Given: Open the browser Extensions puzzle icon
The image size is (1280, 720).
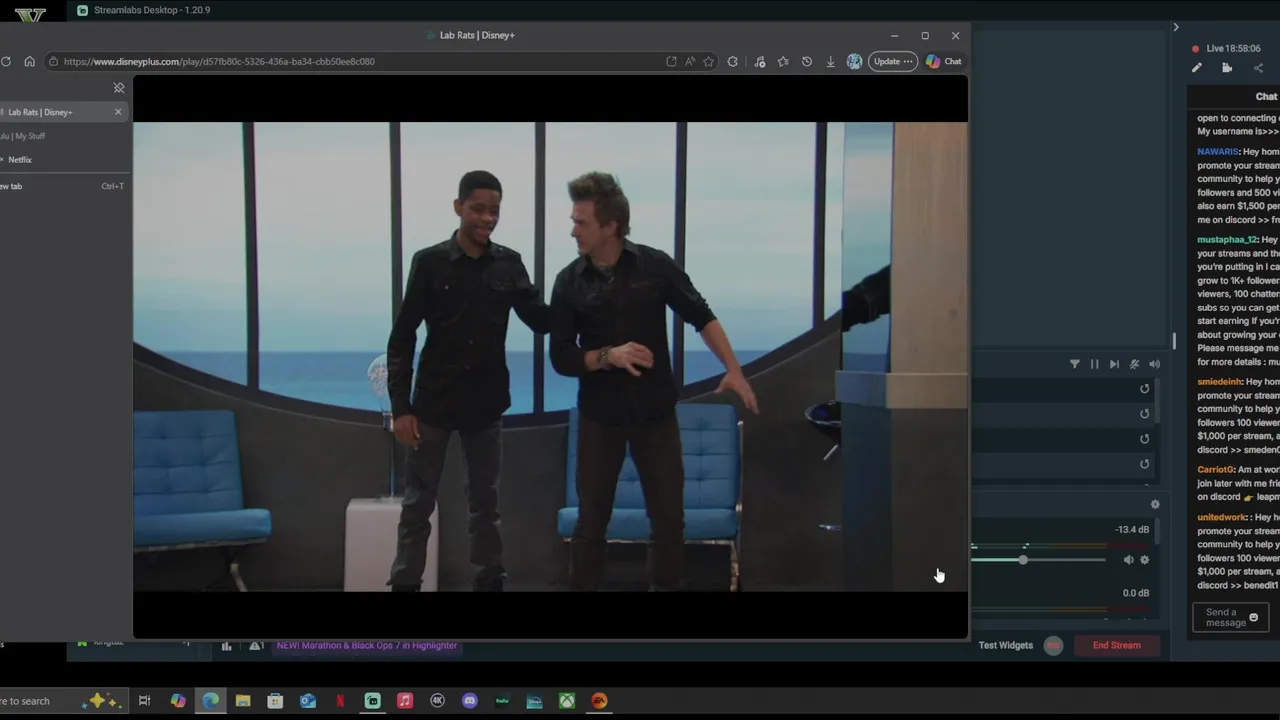Looking at the screenshot, I should coord(733,61).
